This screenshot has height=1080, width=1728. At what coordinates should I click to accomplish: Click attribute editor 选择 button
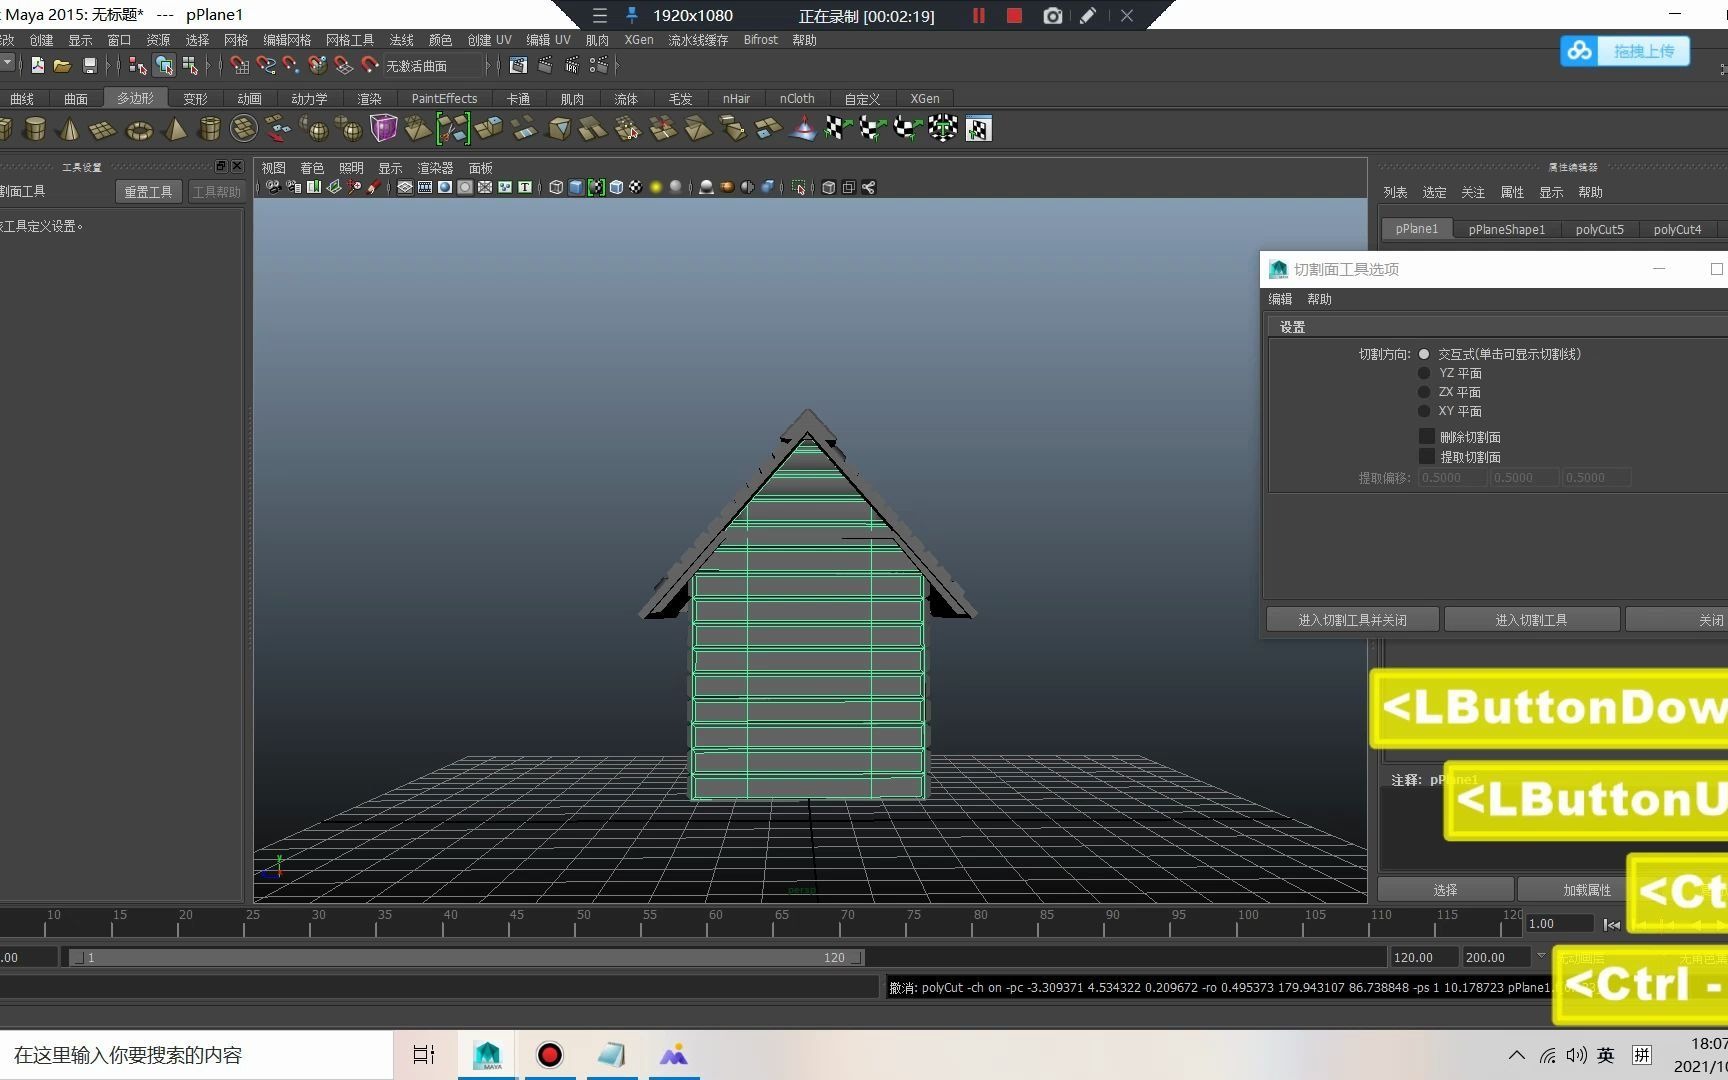click(1445, 889)
